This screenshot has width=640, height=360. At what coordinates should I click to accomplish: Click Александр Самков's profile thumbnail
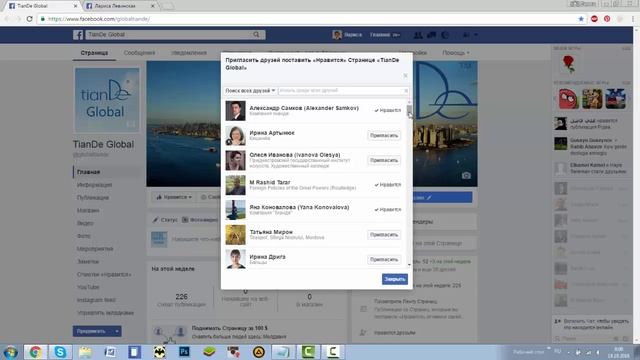point(236,111)
